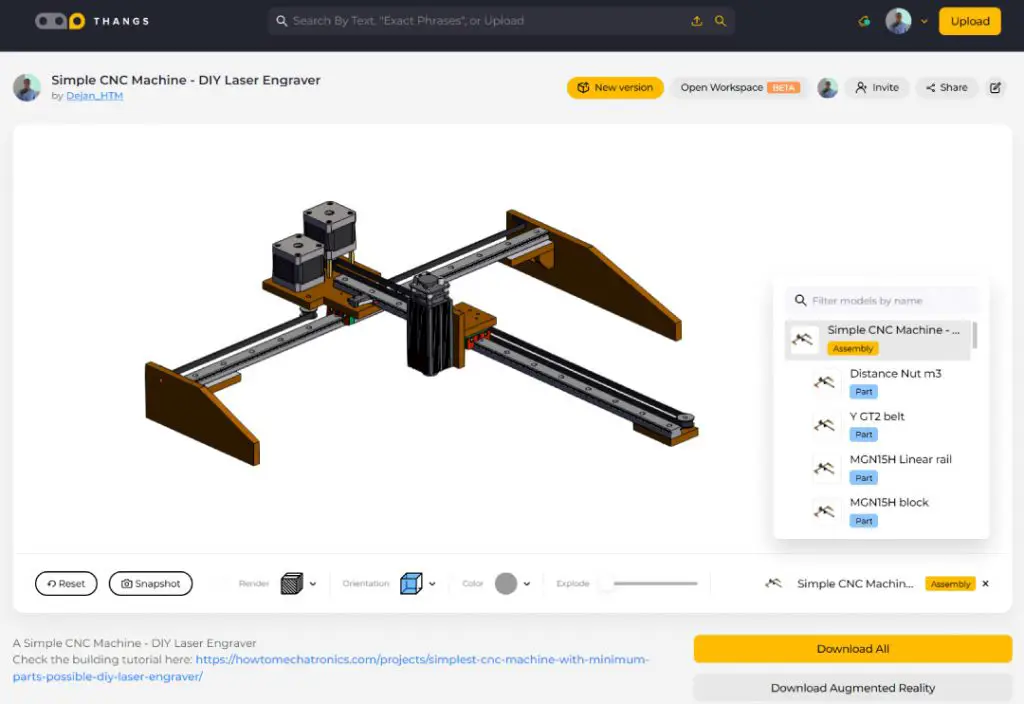Select MGN15H Linear rail part

pyautogui.click(x=900, y=459)
